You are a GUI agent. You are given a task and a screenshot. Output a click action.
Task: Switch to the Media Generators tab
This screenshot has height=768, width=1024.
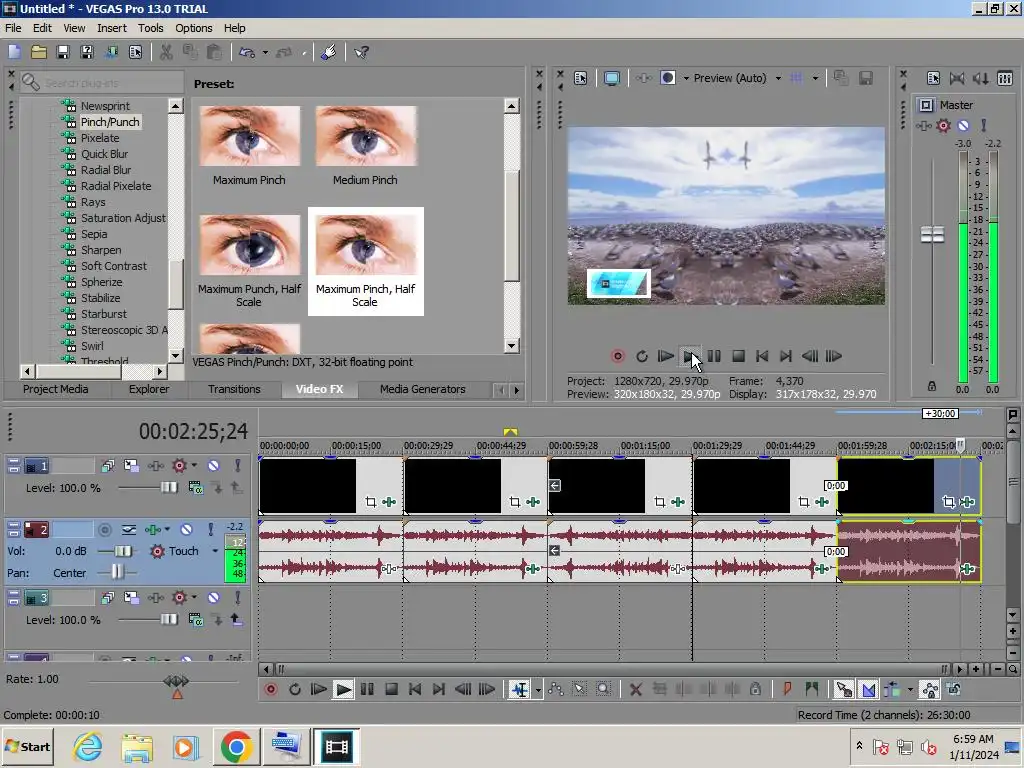423,389
